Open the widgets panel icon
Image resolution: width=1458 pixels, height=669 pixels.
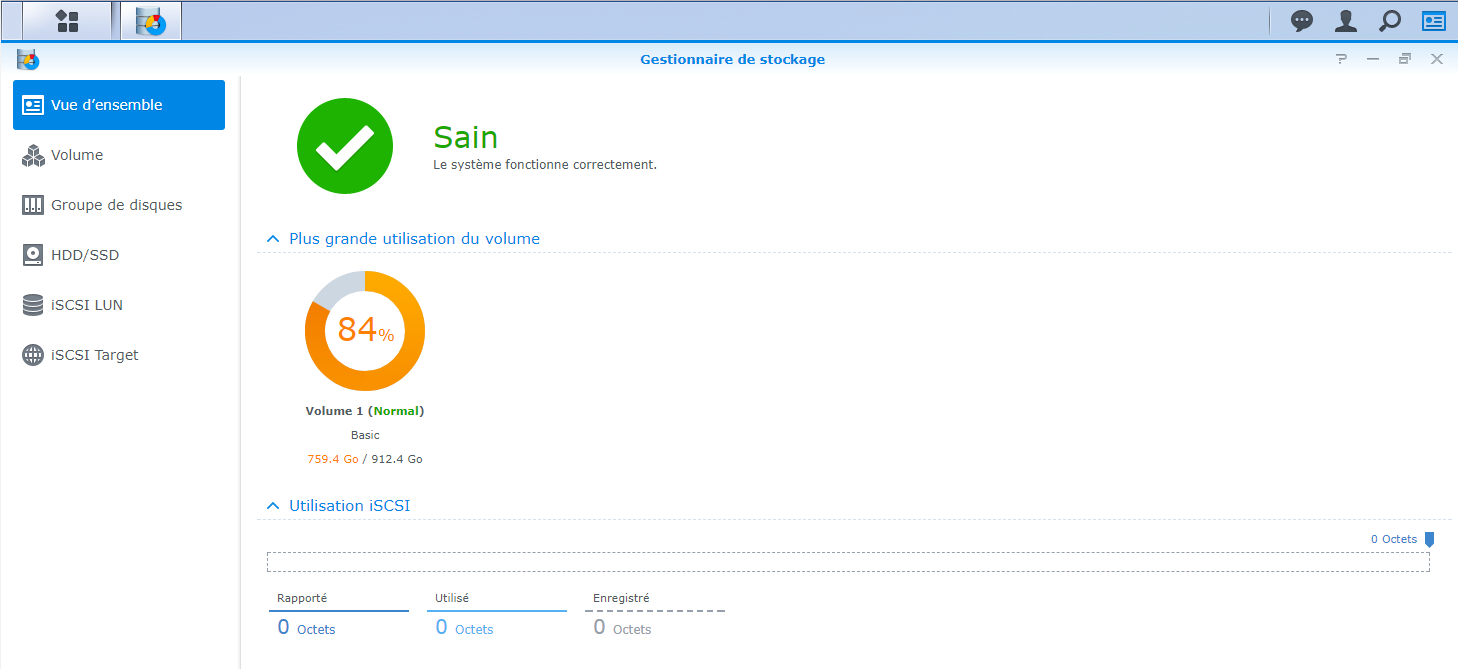(1434, 21)
